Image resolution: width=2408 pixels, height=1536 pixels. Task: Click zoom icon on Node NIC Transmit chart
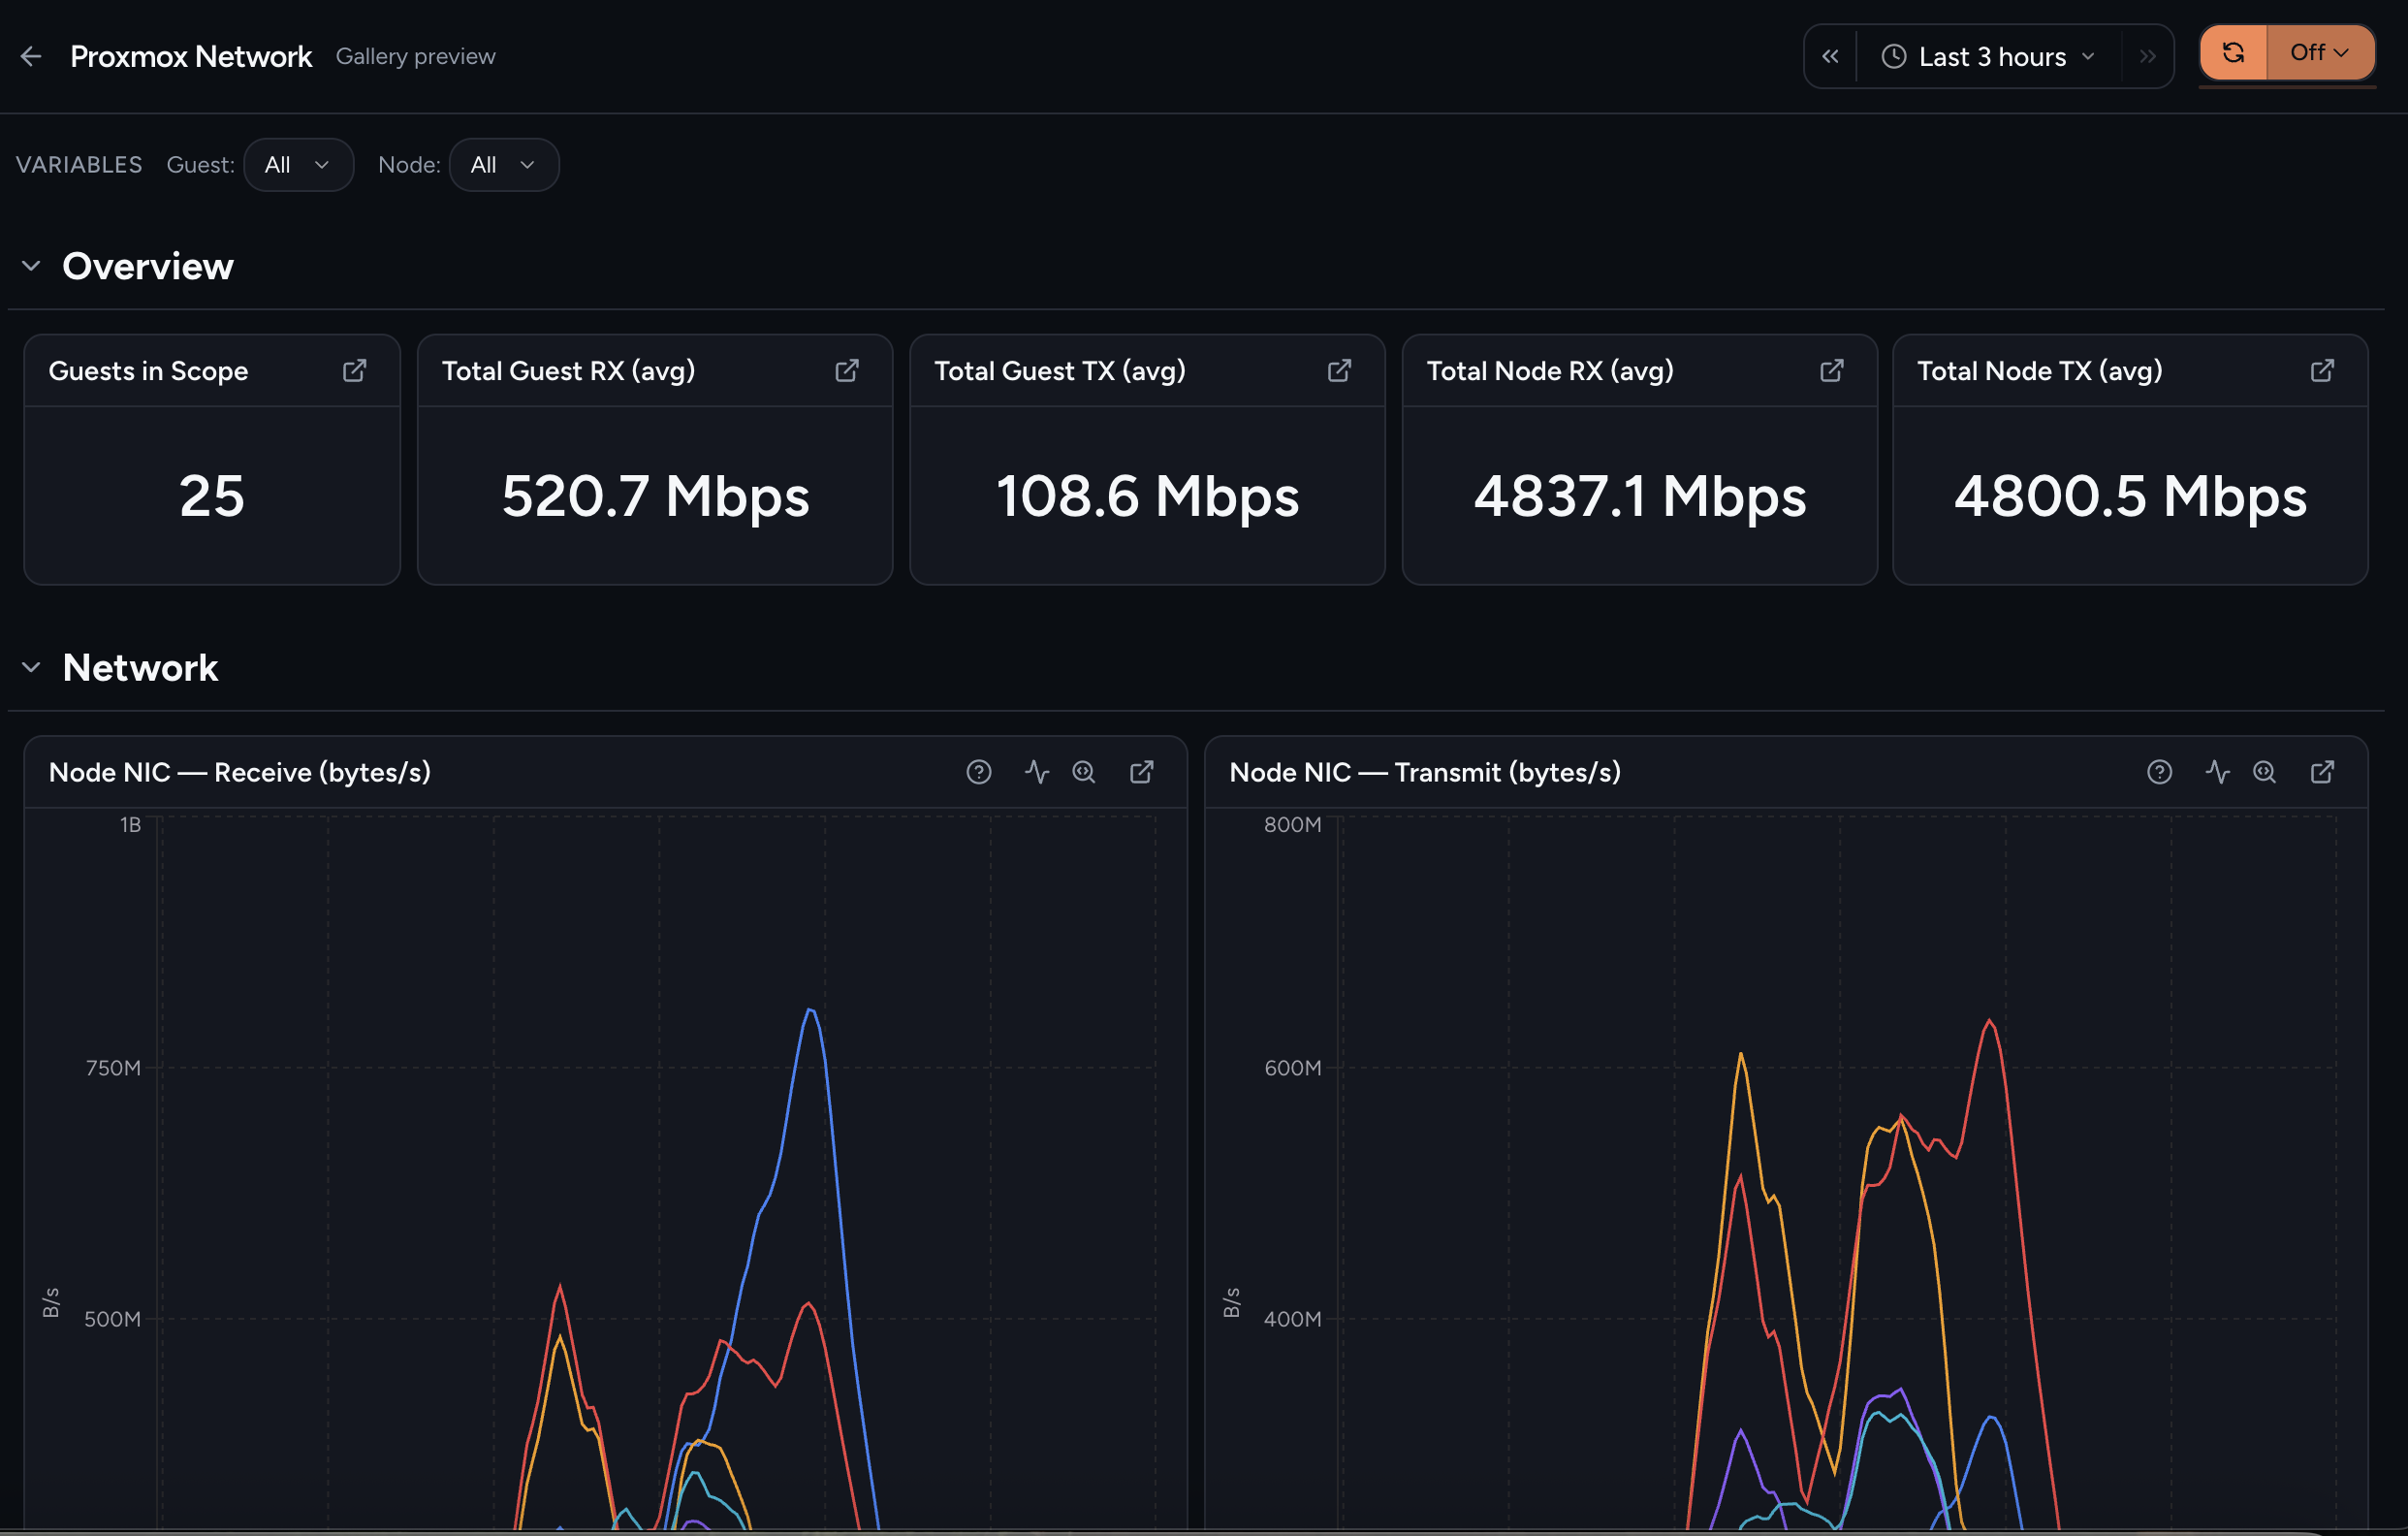pyautogui.click(x=2265, y=772)
